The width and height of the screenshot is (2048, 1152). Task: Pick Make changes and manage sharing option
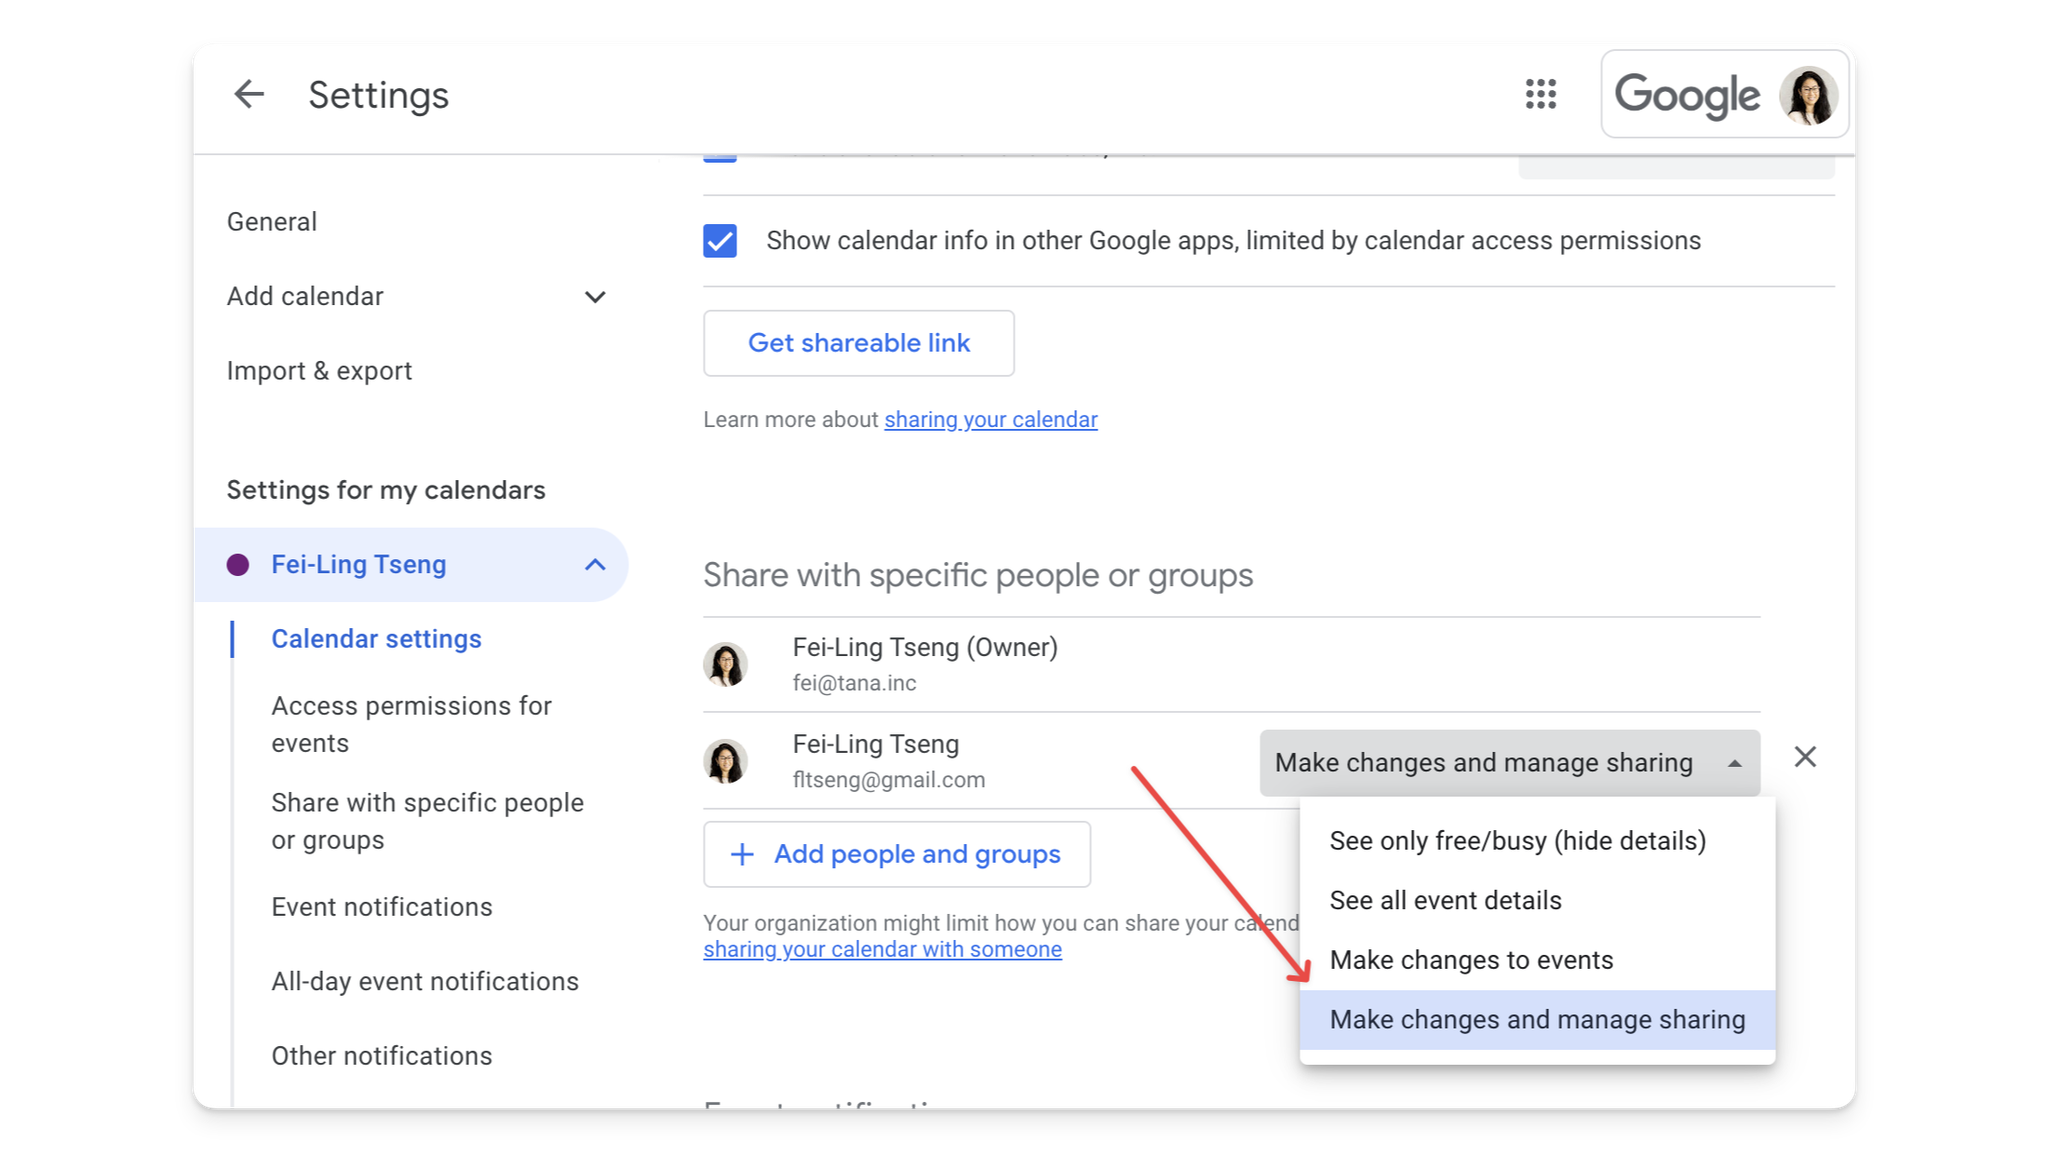coord(1537,1020)
